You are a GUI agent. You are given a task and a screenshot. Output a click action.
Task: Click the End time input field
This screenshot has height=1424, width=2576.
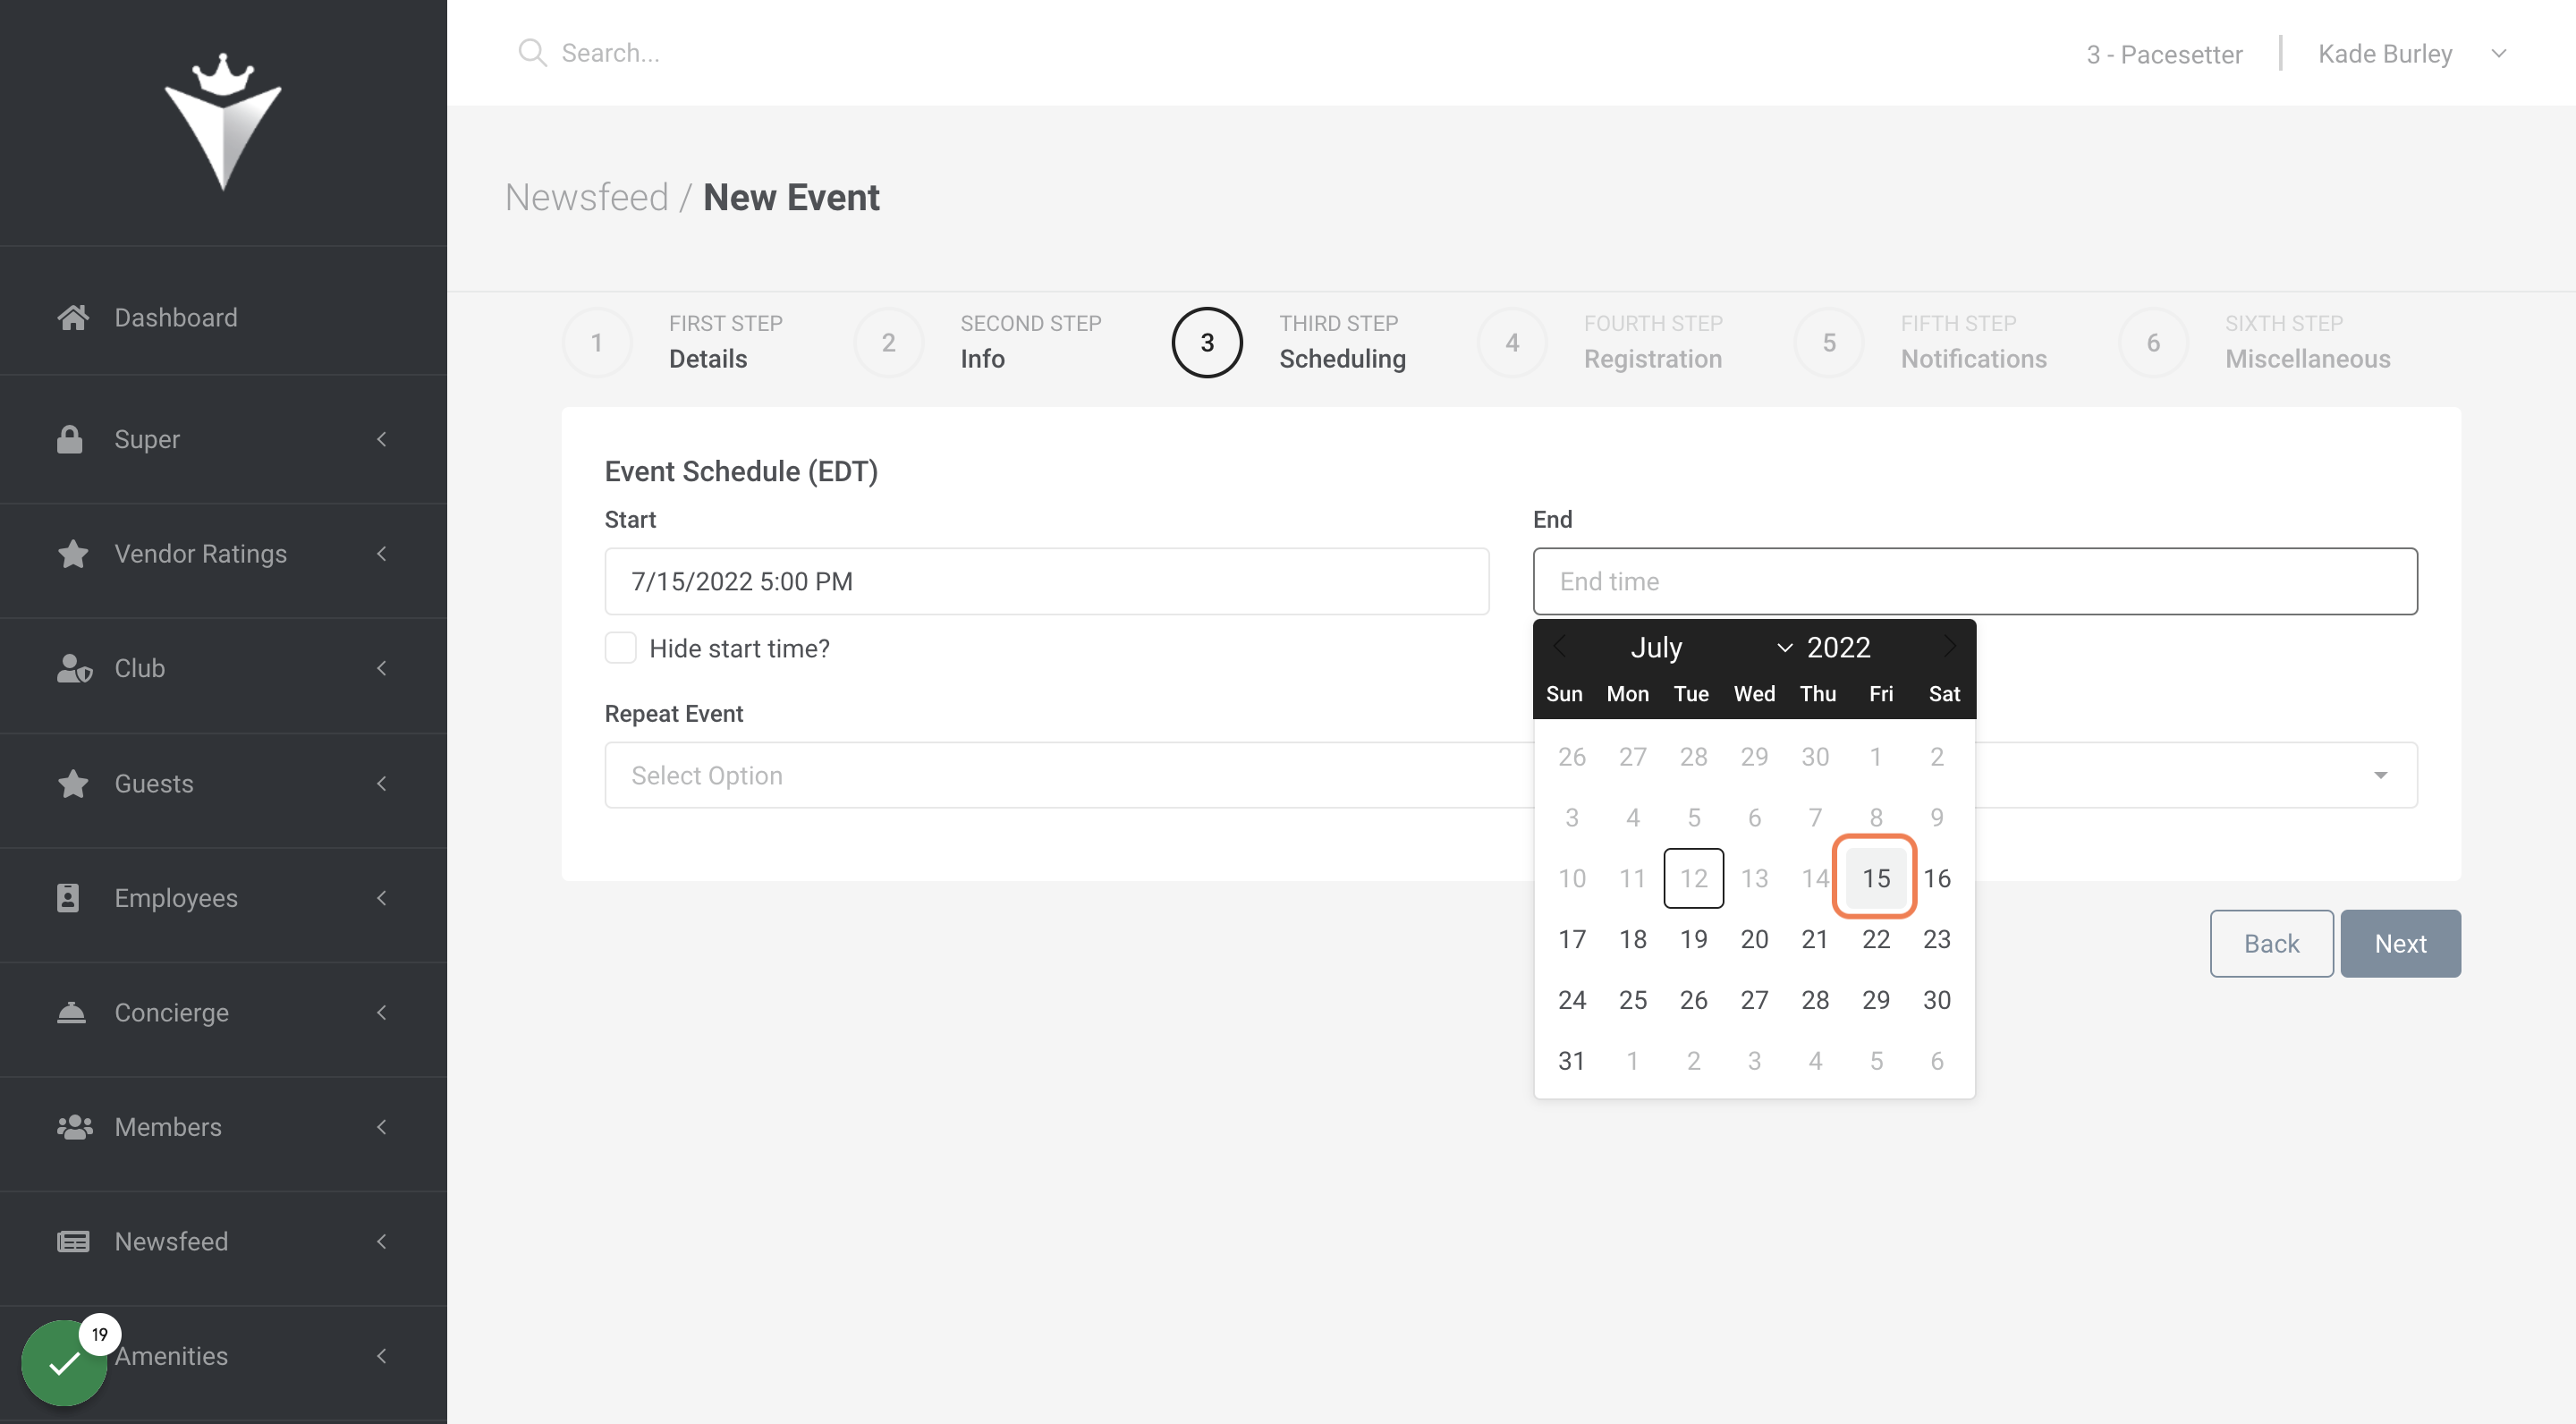[1975, 581]
